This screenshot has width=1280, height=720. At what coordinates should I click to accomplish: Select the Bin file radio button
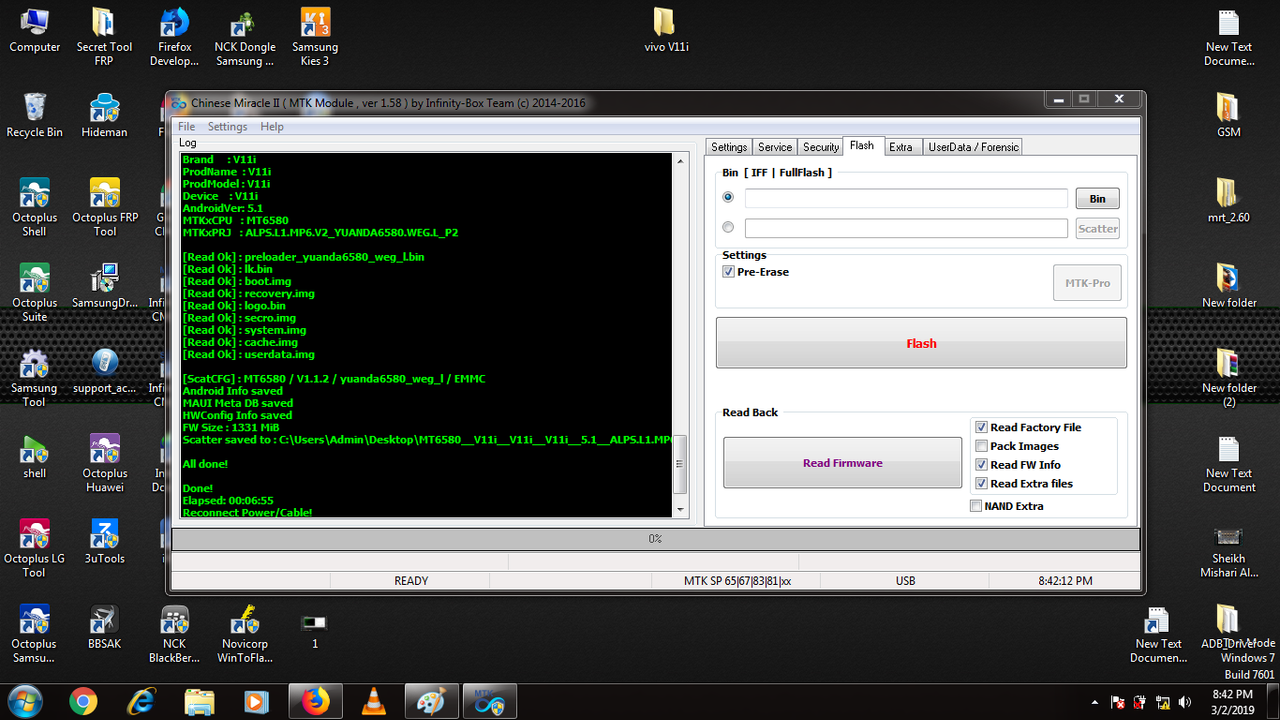click(728, 198)
